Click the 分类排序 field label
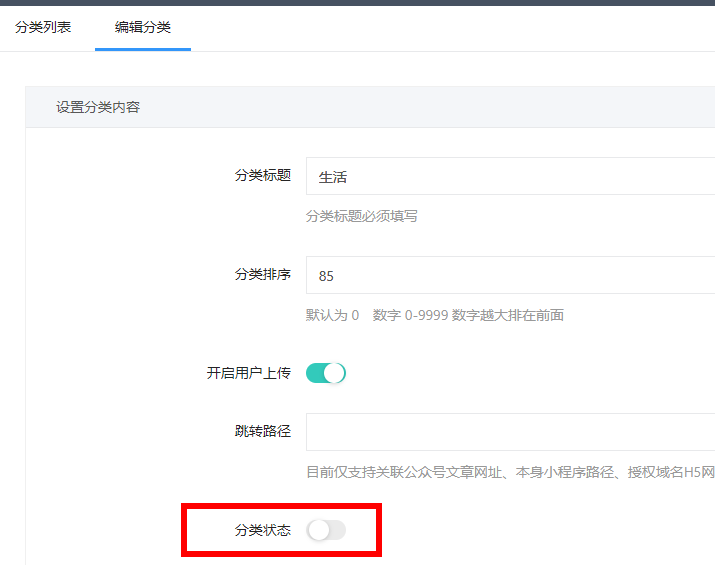 [x=263, y=275]
